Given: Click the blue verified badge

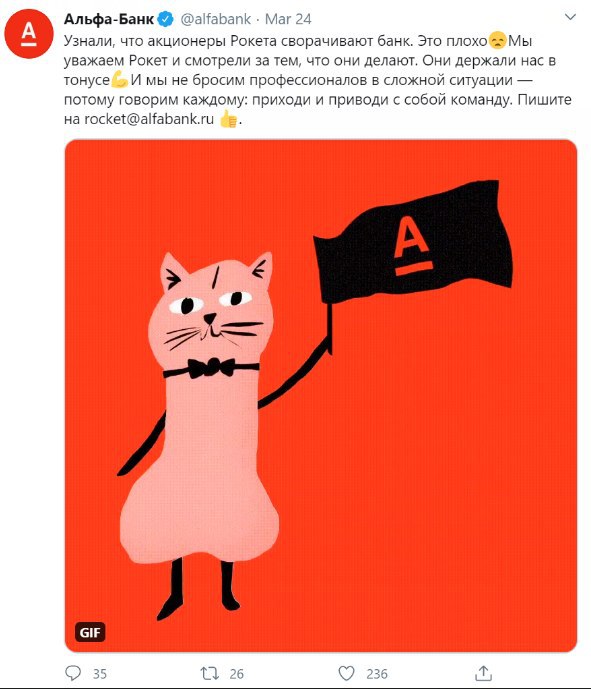Looking at the screenshot, I should pyautogui.click(x=166, y=19).
